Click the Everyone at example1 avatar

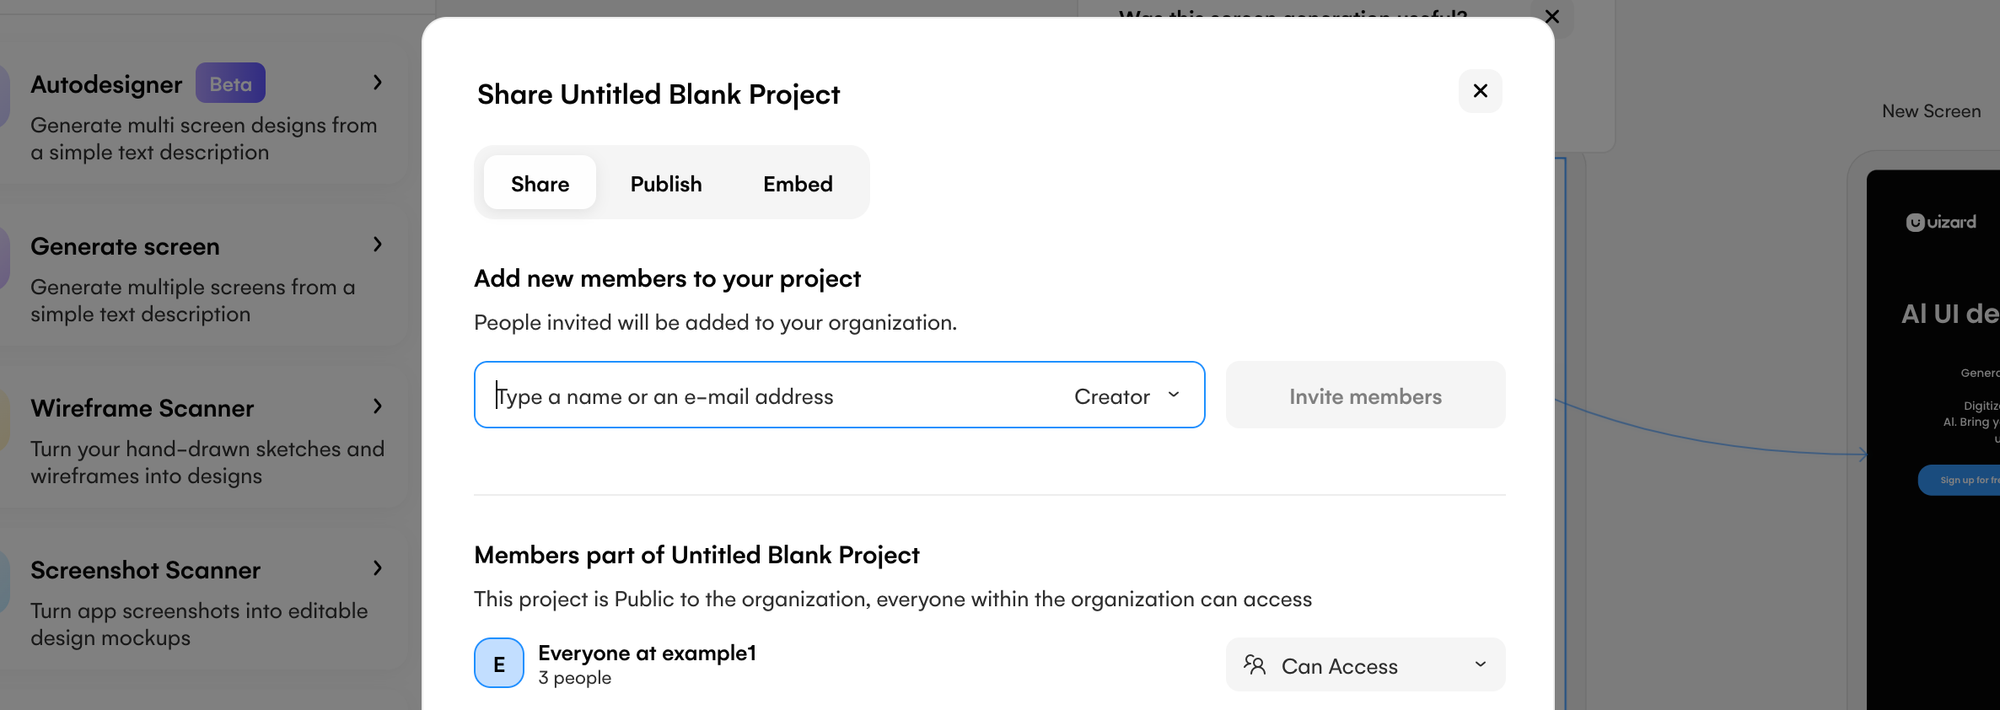[x=499, y=663]
